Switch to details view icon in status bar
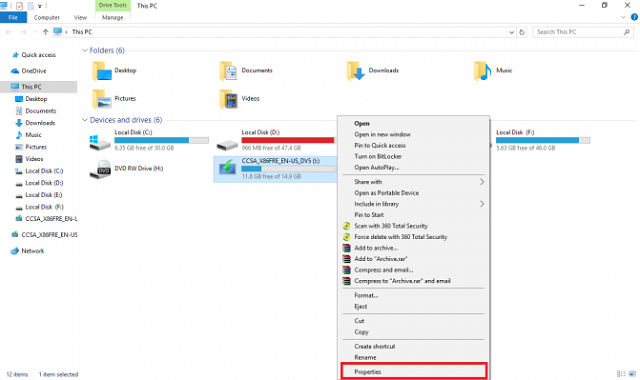Screen dimensions: 640x380 pos(621,373)
